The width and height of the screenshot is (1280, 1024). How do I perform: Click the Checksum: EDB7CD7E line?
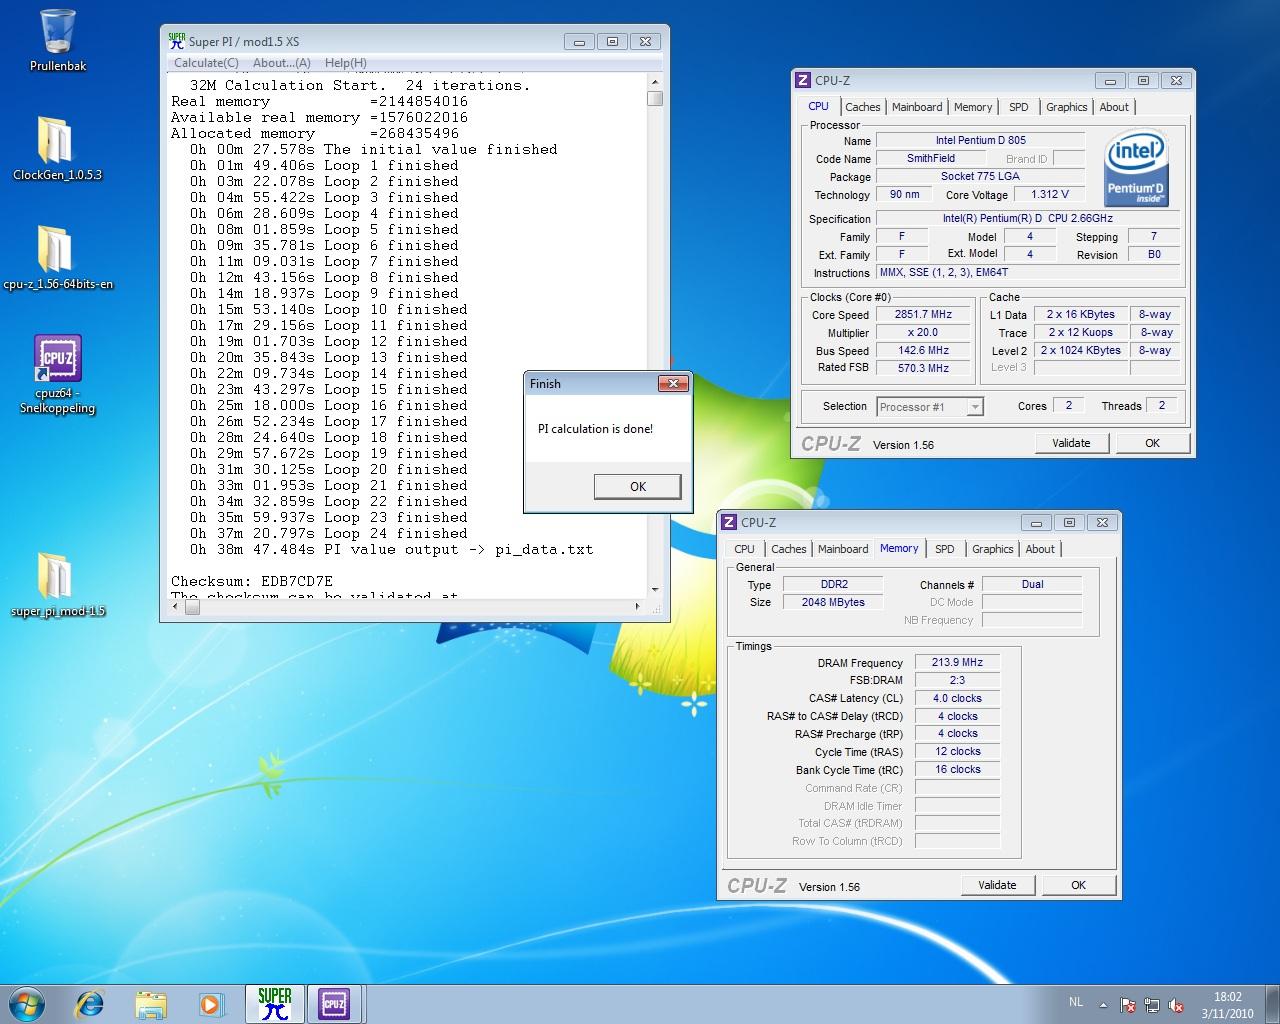click(x=252, y=581)
